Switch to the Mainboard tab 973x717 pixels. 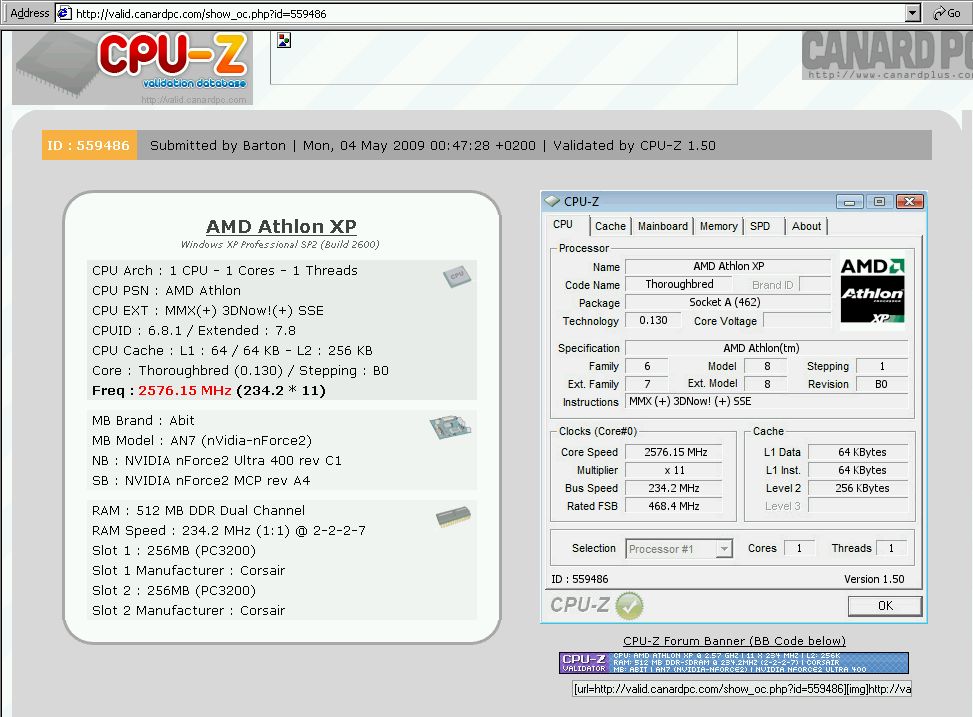pyautogui.click(x=663, y=226)
